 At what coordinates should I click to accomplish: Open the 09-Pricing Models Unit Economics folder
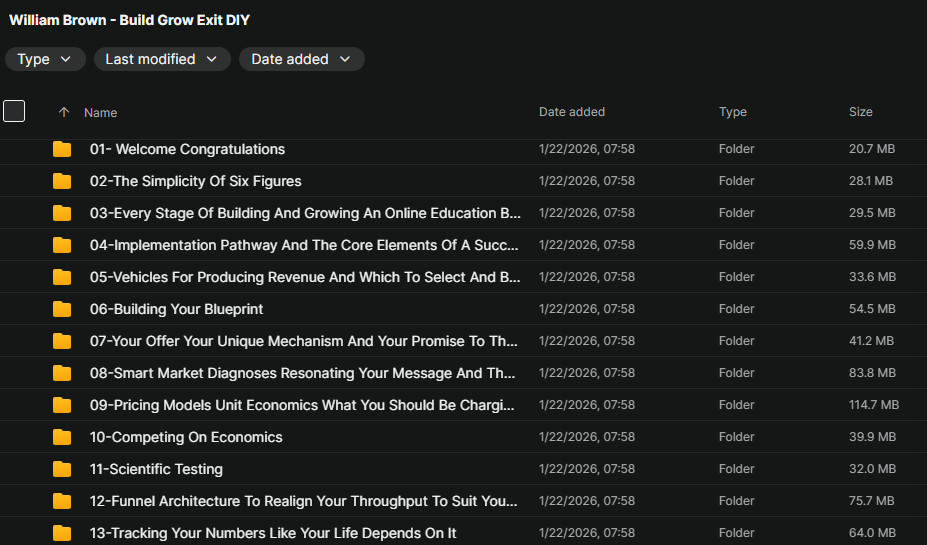pos(303,405)
